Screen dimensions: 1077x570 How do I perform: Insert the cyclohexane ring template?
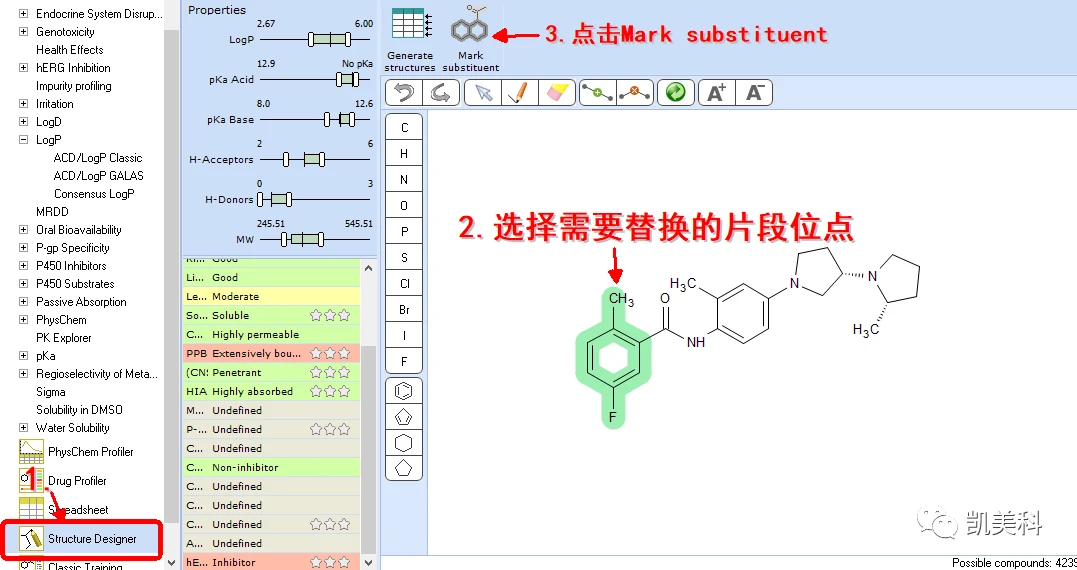(x=404, y=443)
